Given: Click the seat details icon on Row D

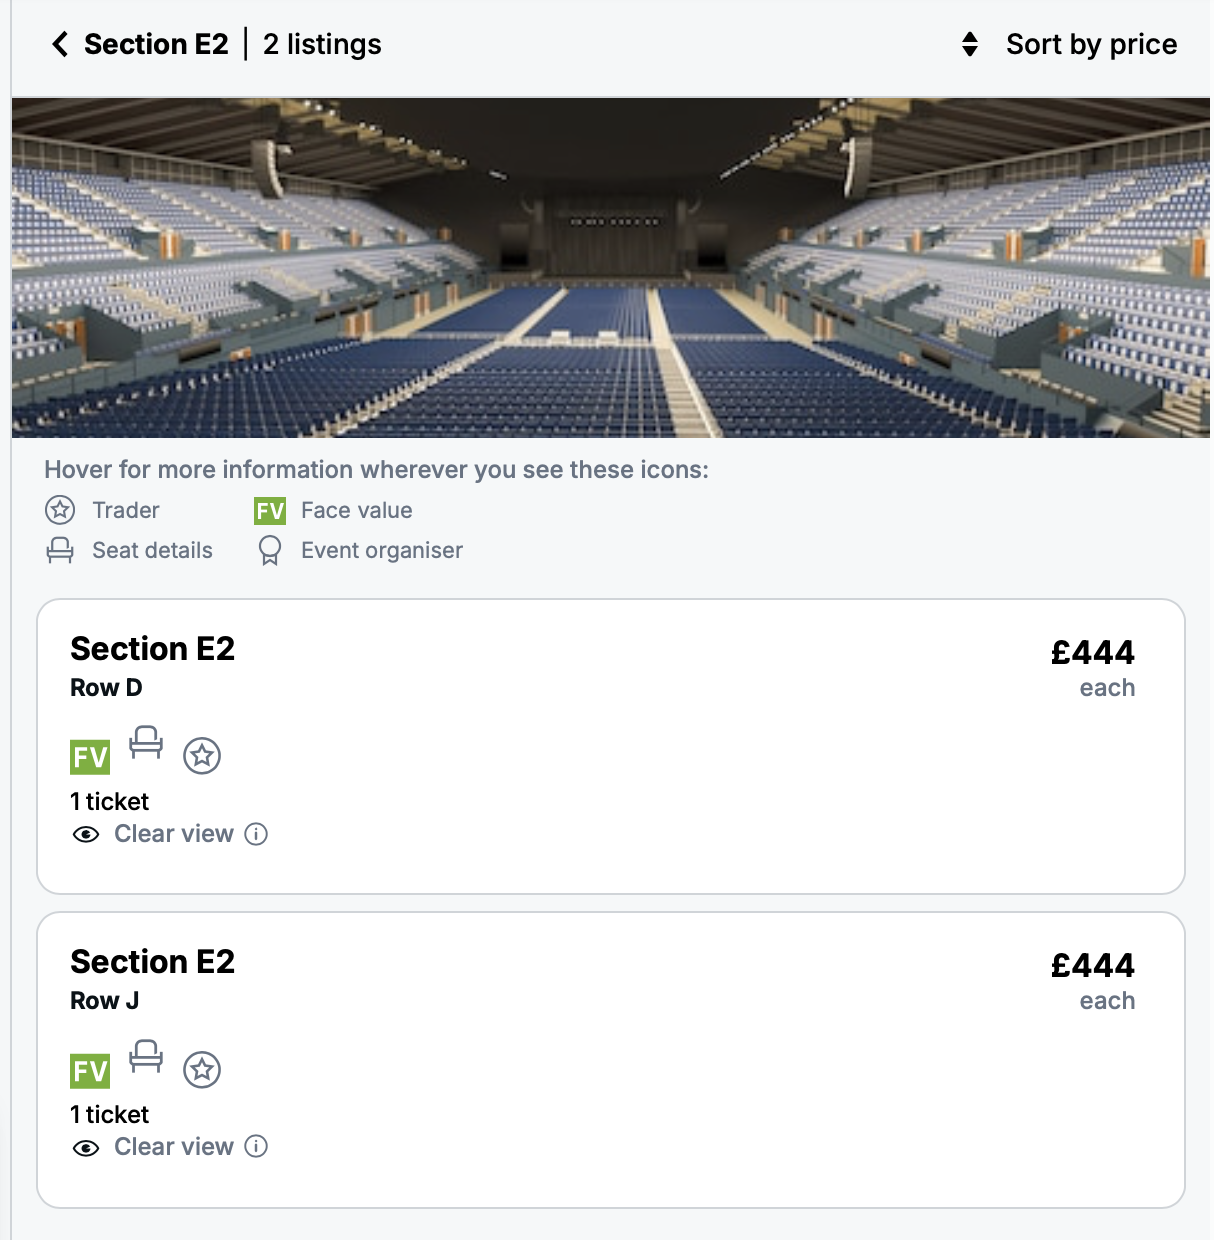Looking at the screenshot, I should [146, 743].
